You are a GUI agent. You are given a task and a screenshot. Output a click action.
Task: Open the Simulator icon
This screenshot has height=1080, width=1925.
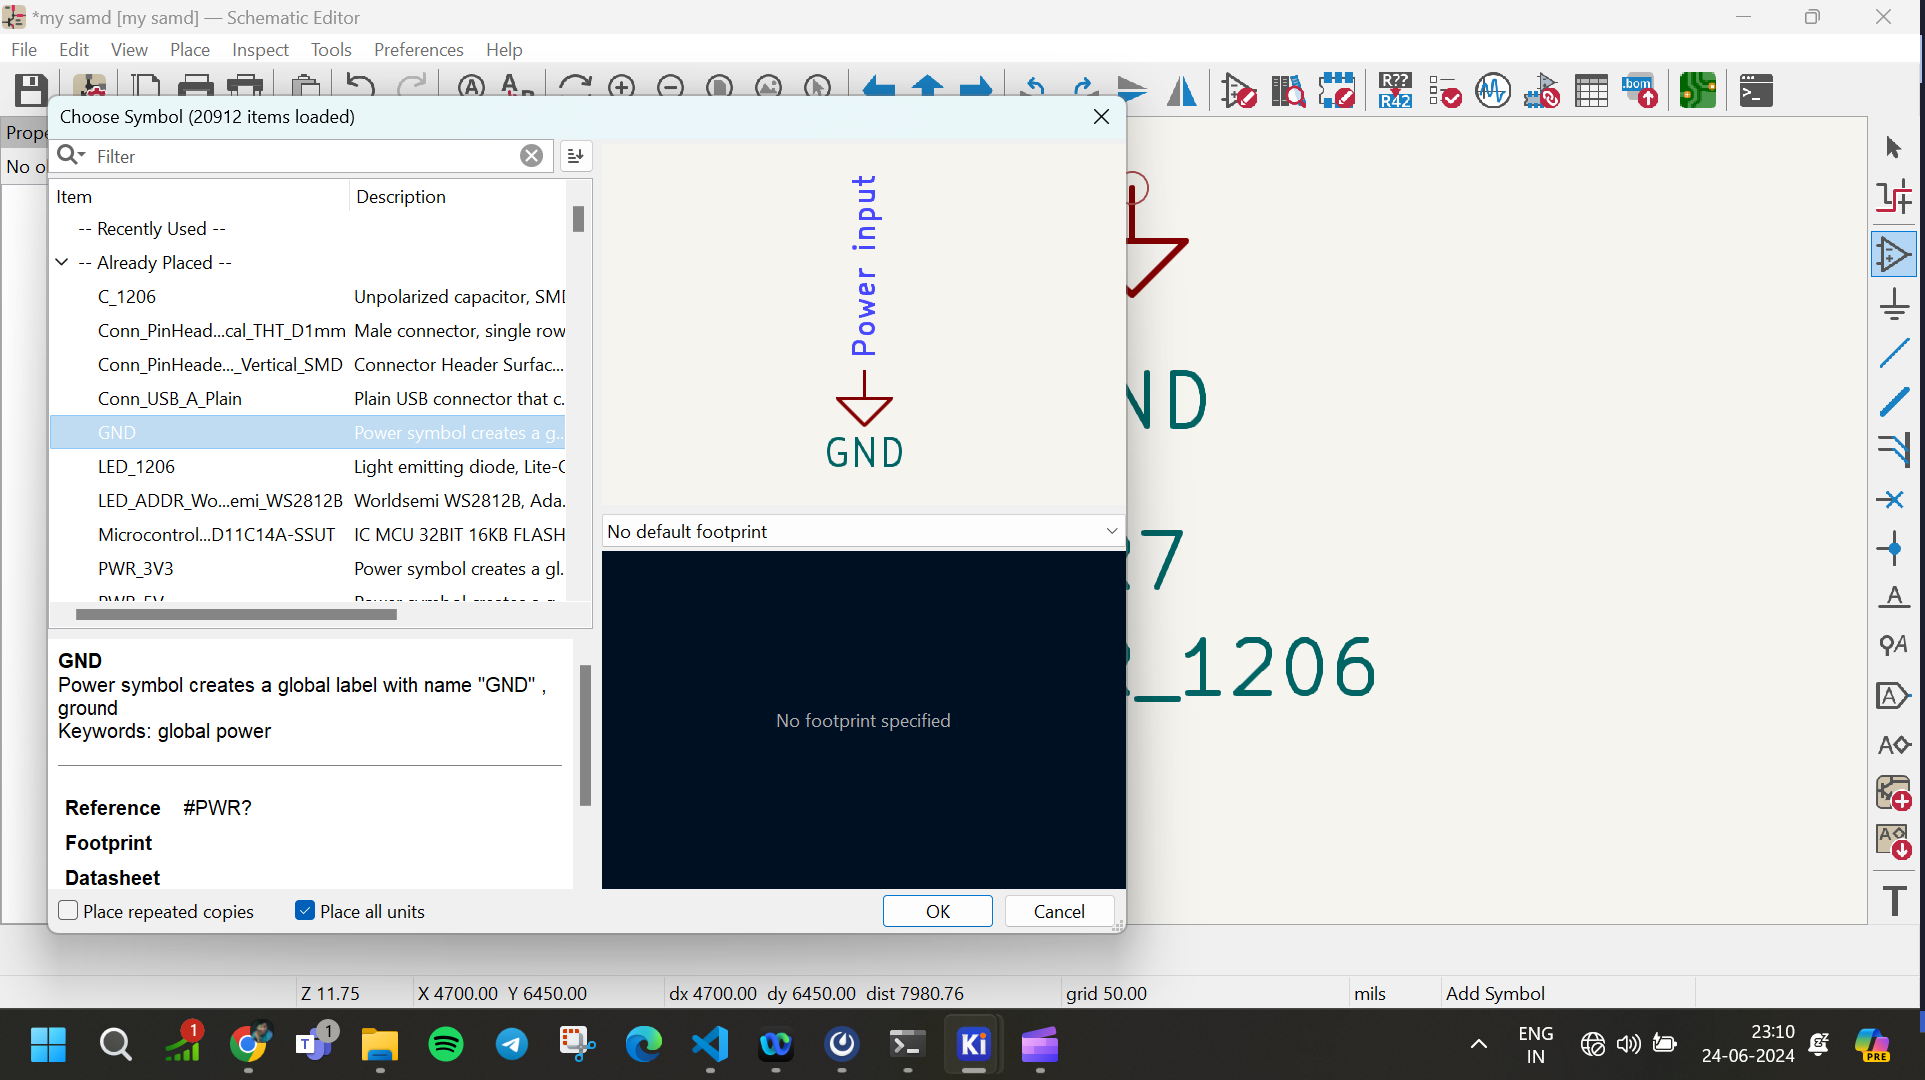pos(1493,90)
